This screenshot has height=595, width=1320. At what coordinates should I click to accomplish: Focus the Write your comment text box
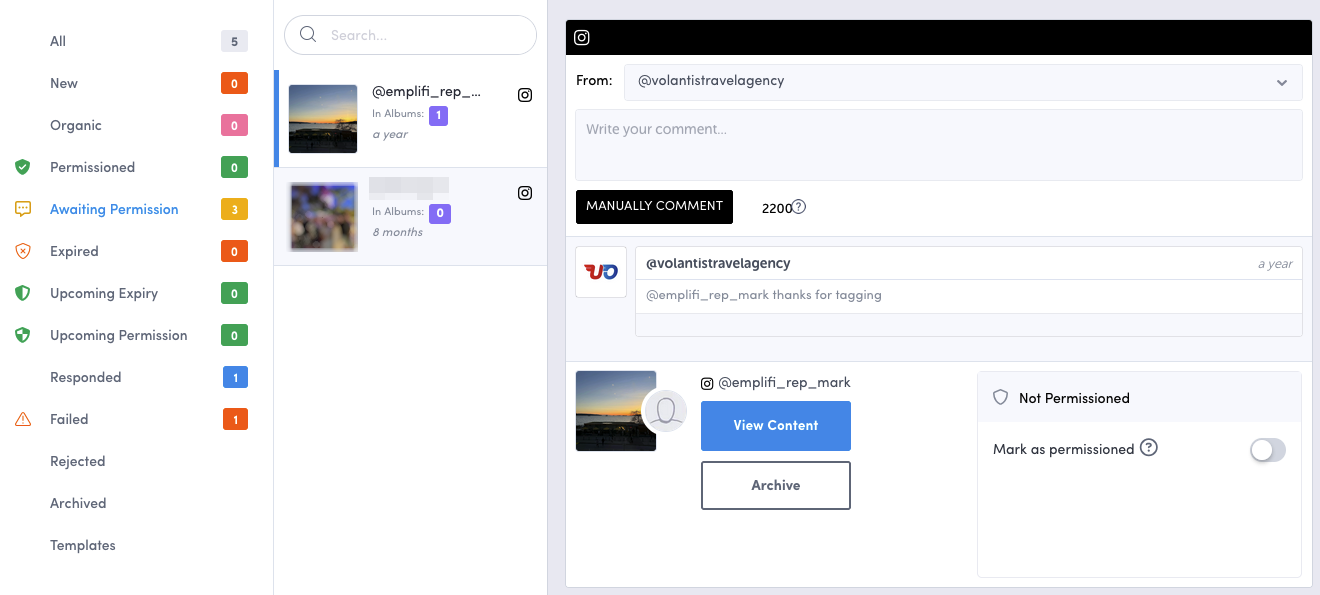938,145
